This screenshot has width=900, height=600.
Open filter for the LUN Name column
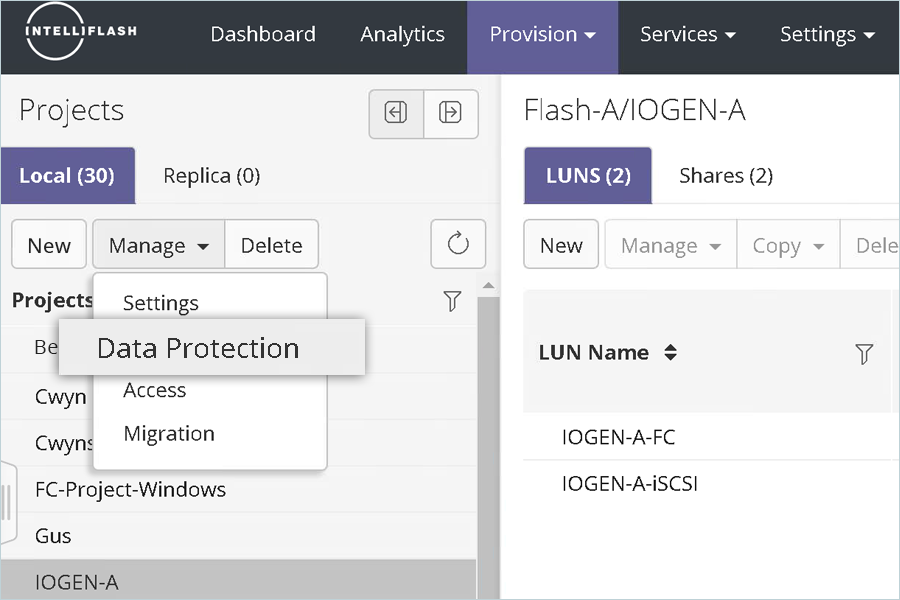864,353
